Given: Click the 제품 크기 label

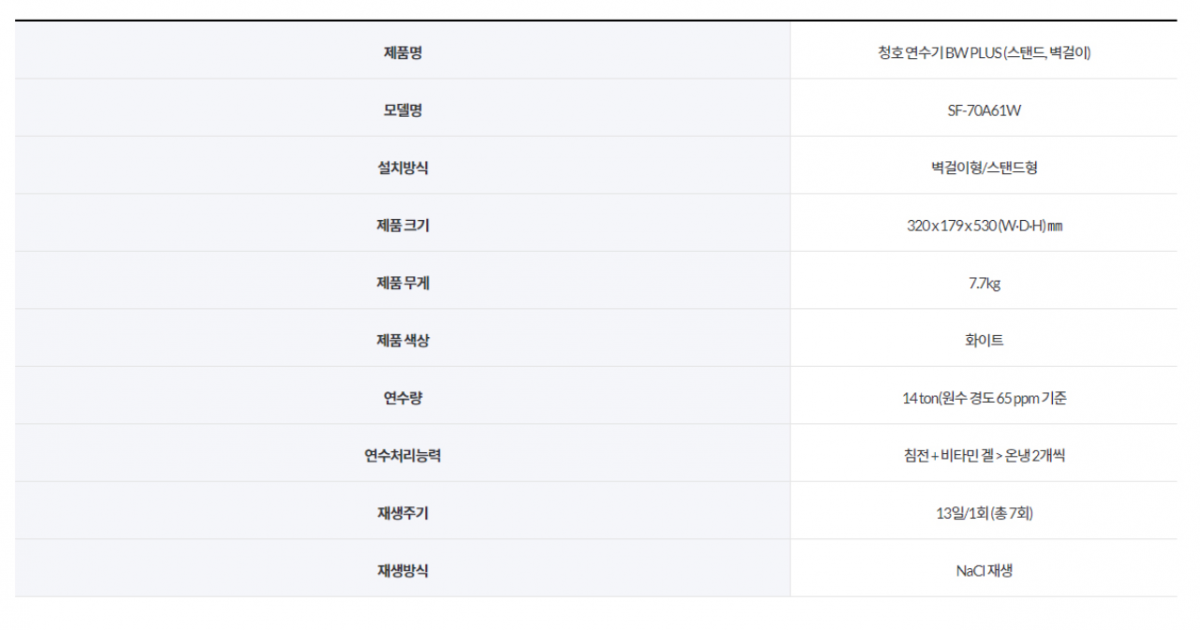Looking at the screenshot, I should pos(402,226).
